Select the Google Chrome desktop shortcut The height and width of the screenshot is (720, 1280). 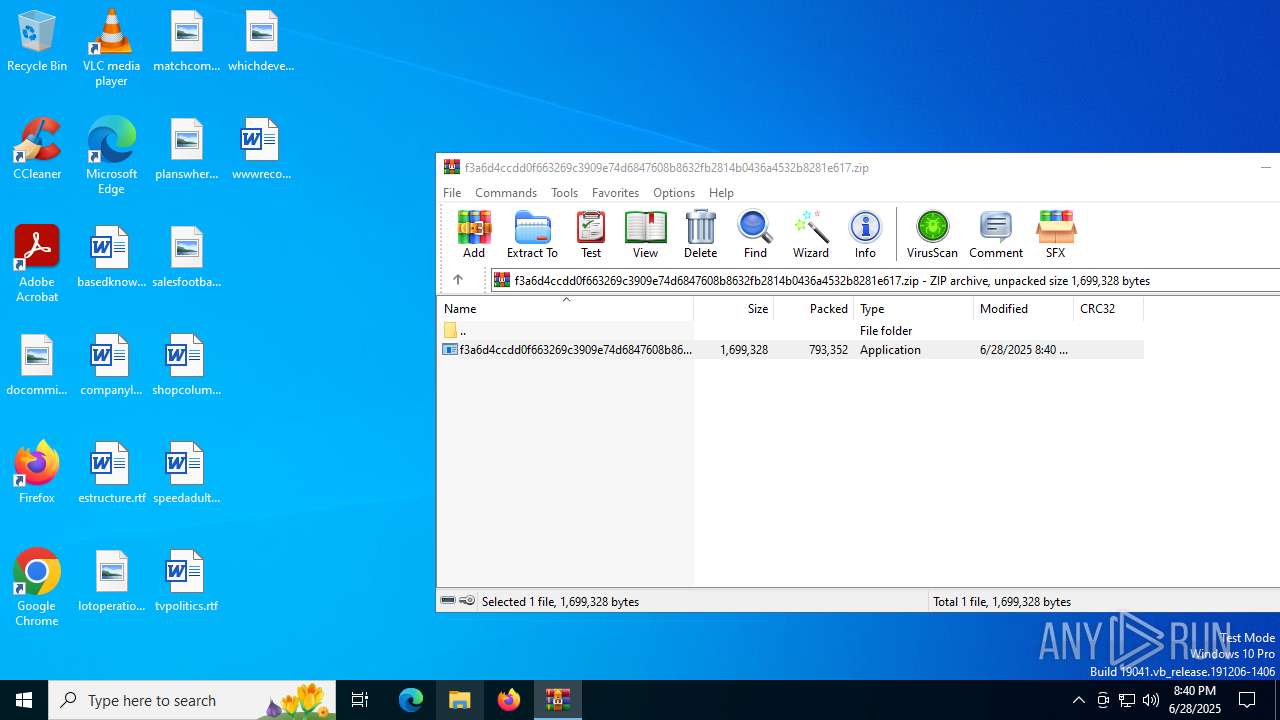click(37, 588)
